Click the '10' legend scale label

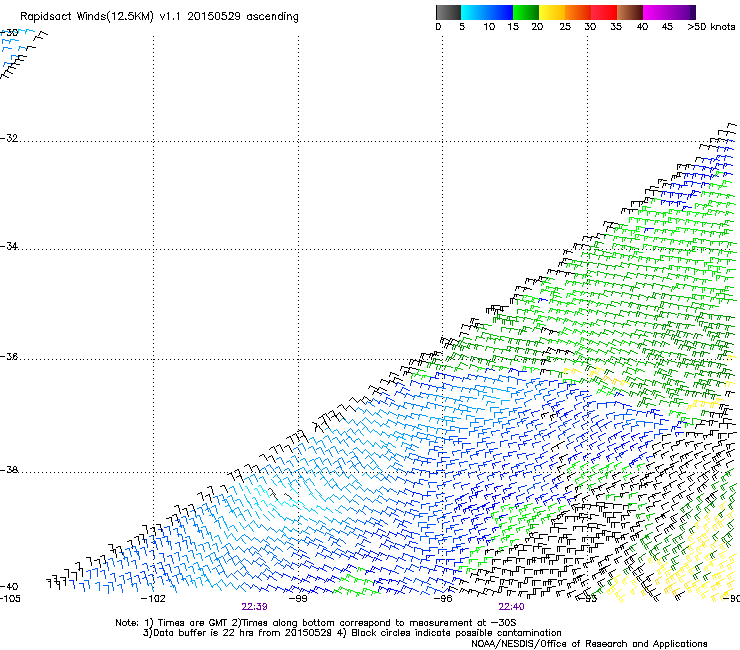(489, 27)
